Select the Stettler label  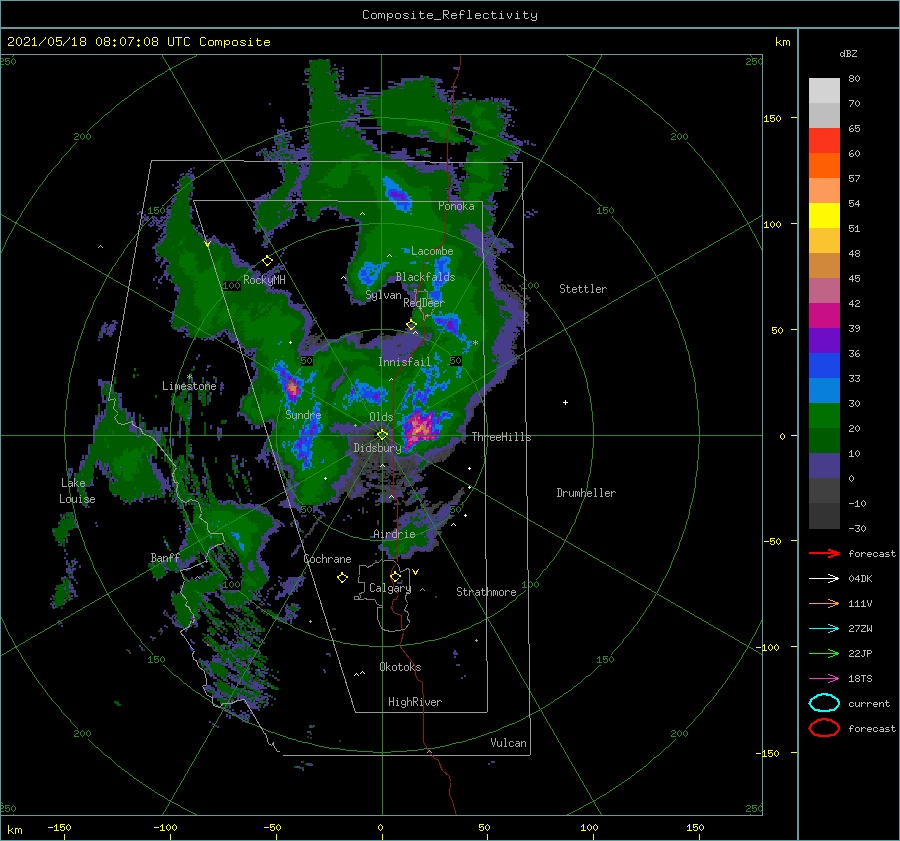click(x=583, y=289)
